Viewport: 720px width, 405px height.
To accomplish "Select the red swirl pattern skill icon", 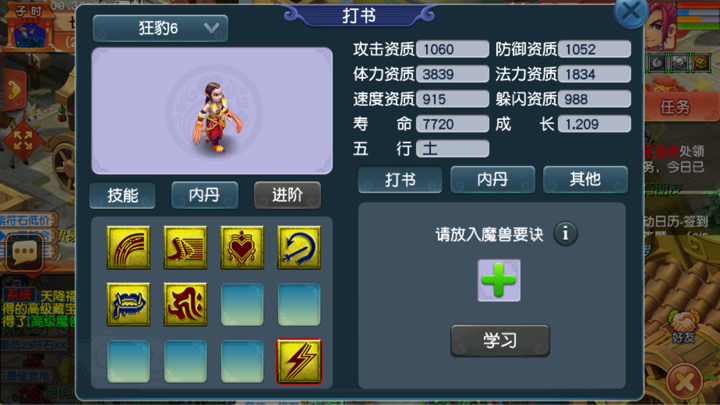I will click(x=185, y=304).
